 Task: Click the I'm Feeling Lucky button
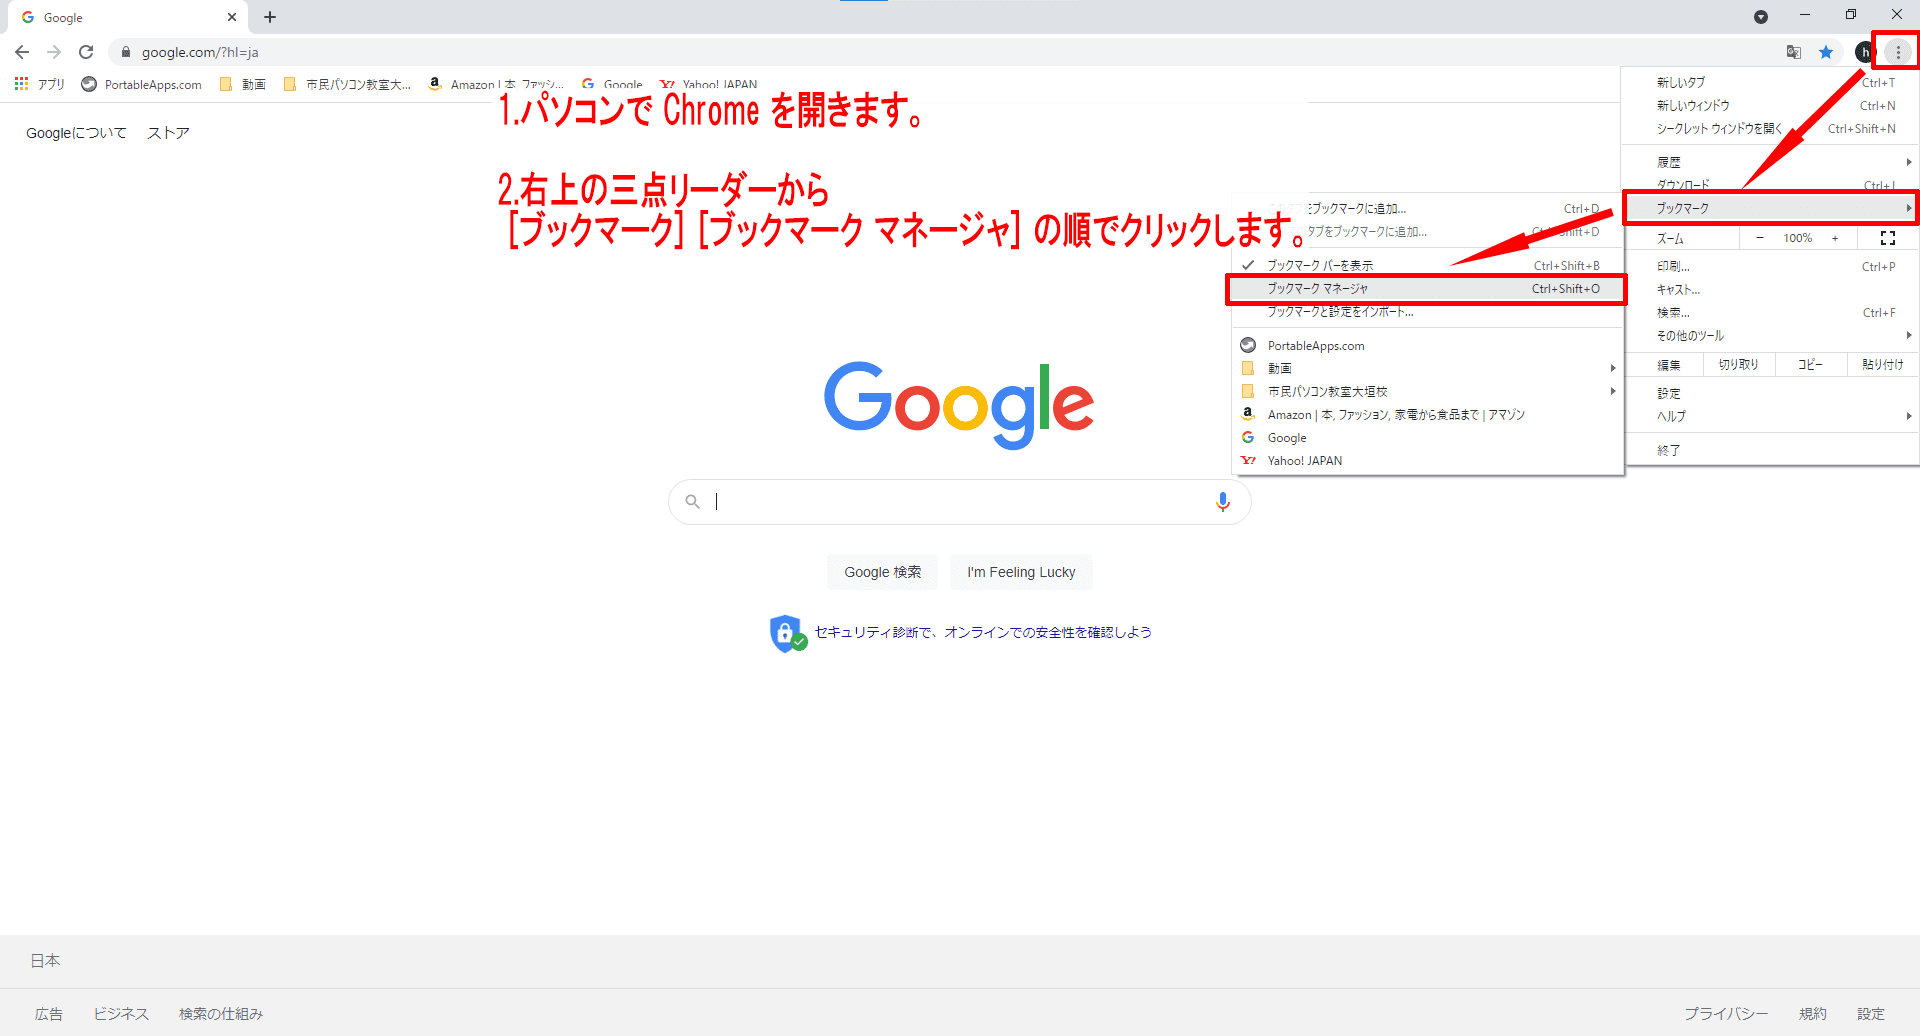pyautogui.click(x=1021, y=572)
